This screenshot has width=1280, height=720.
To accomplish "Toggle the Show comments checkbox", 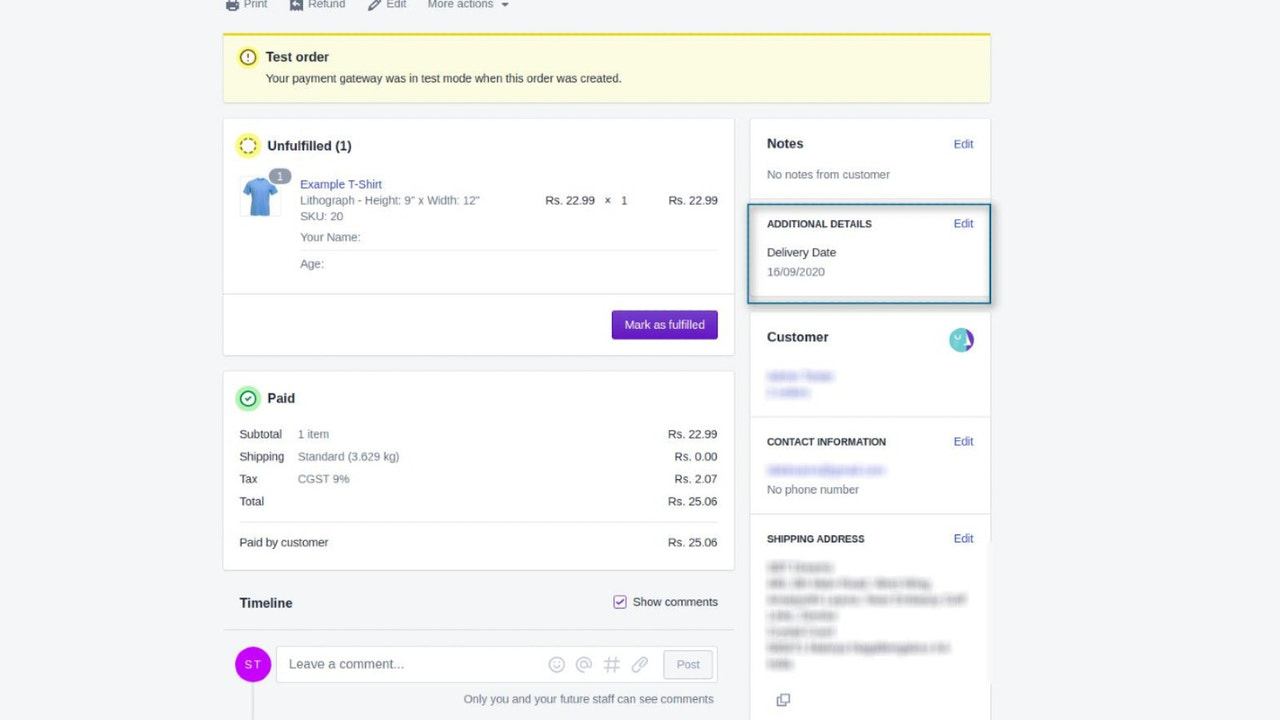I will [620, 601].
